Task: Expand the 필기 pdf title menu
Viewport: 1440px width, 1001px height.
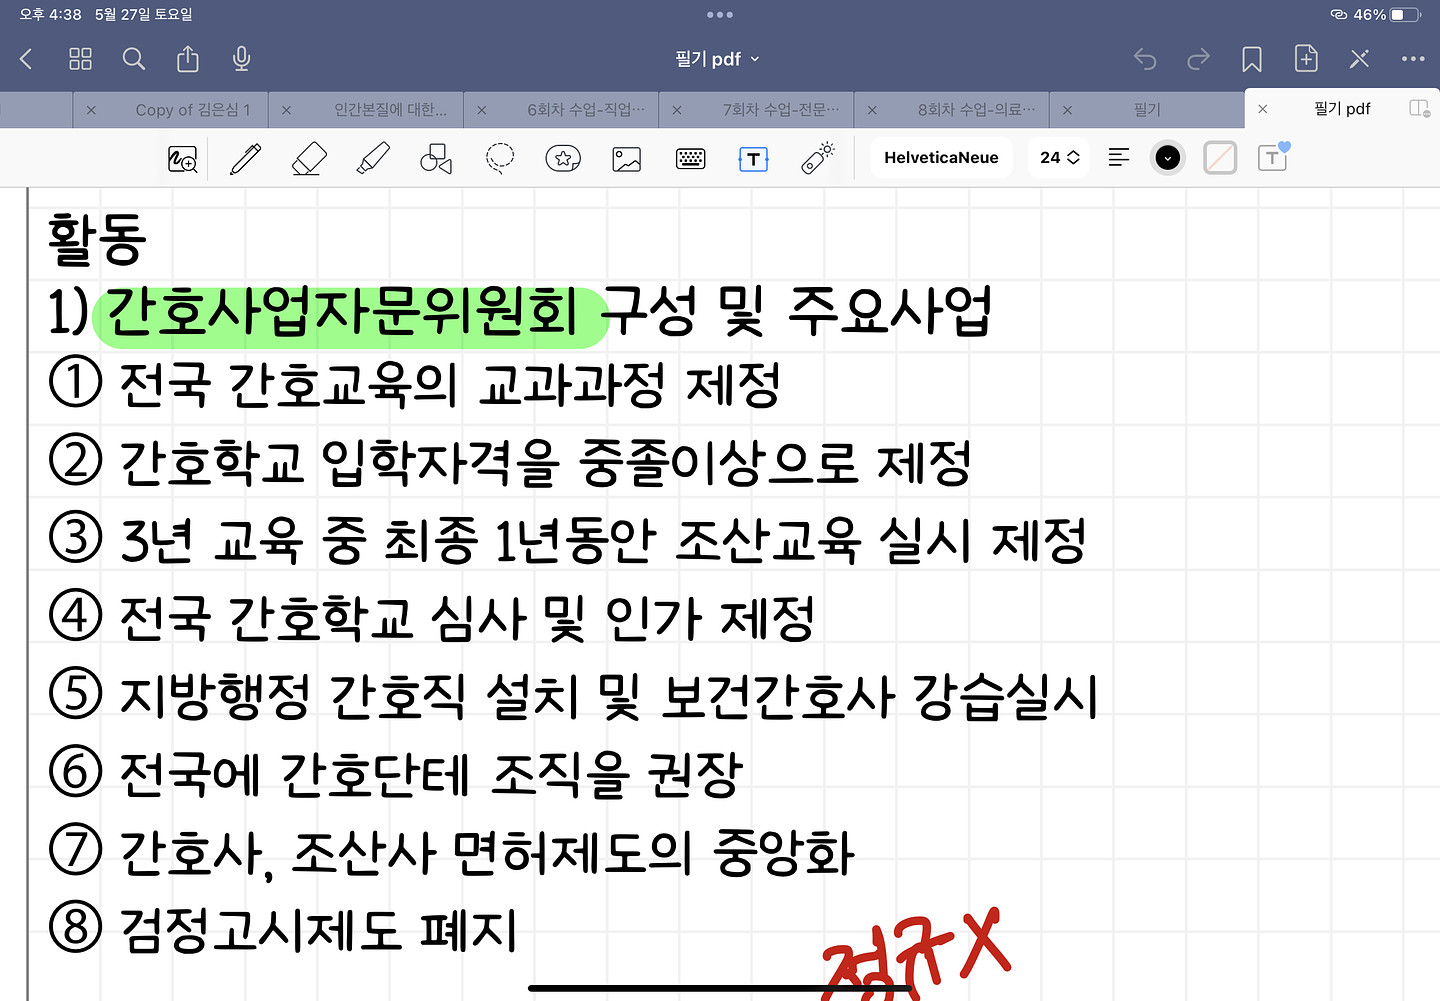Action: point(717,59)
